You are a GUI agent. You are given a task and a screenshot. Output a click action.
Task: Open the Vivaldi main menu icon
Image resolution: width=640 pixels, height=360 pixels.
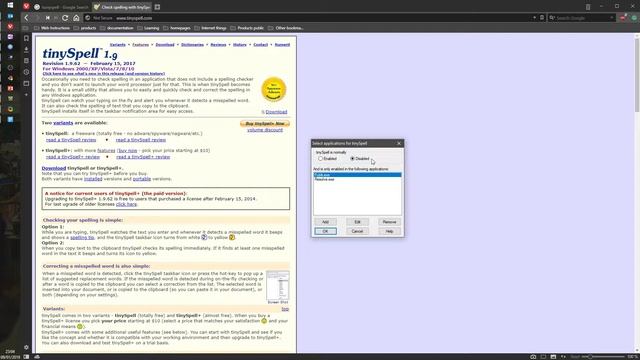pos(26,7)
